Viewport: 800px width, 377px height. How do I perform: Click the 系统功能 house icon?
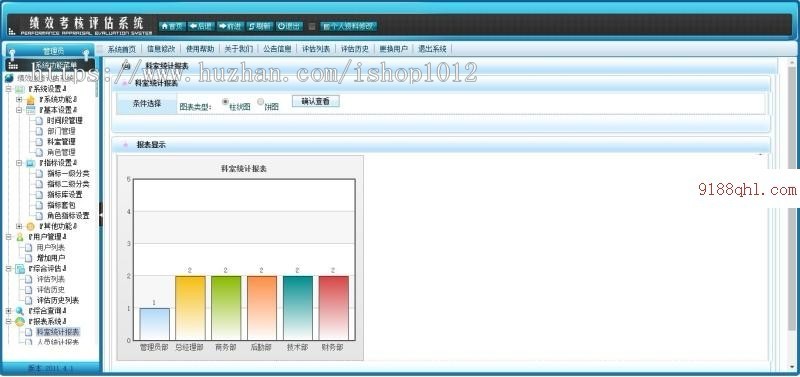coord(30,99)
